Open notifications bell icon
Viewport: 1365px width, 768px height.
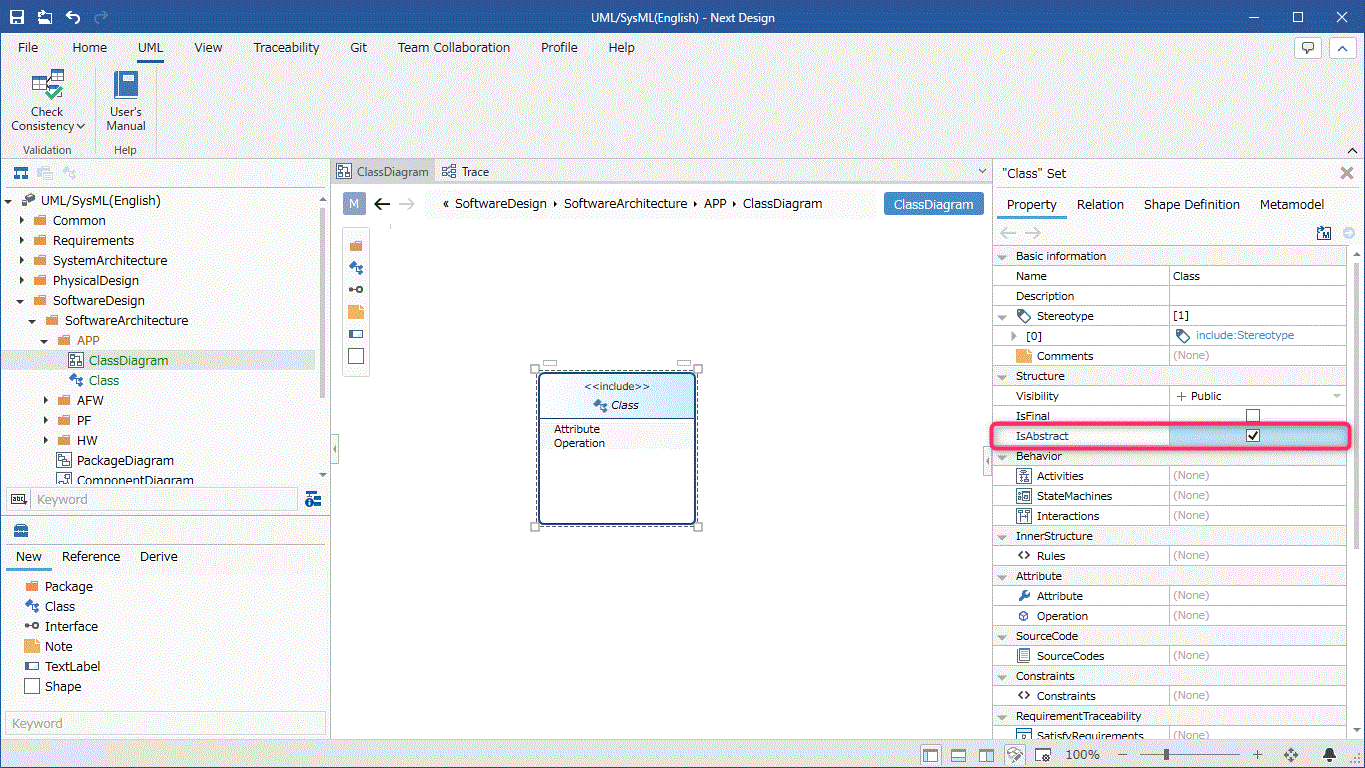pyautogui.click(x=1330, y=755)
